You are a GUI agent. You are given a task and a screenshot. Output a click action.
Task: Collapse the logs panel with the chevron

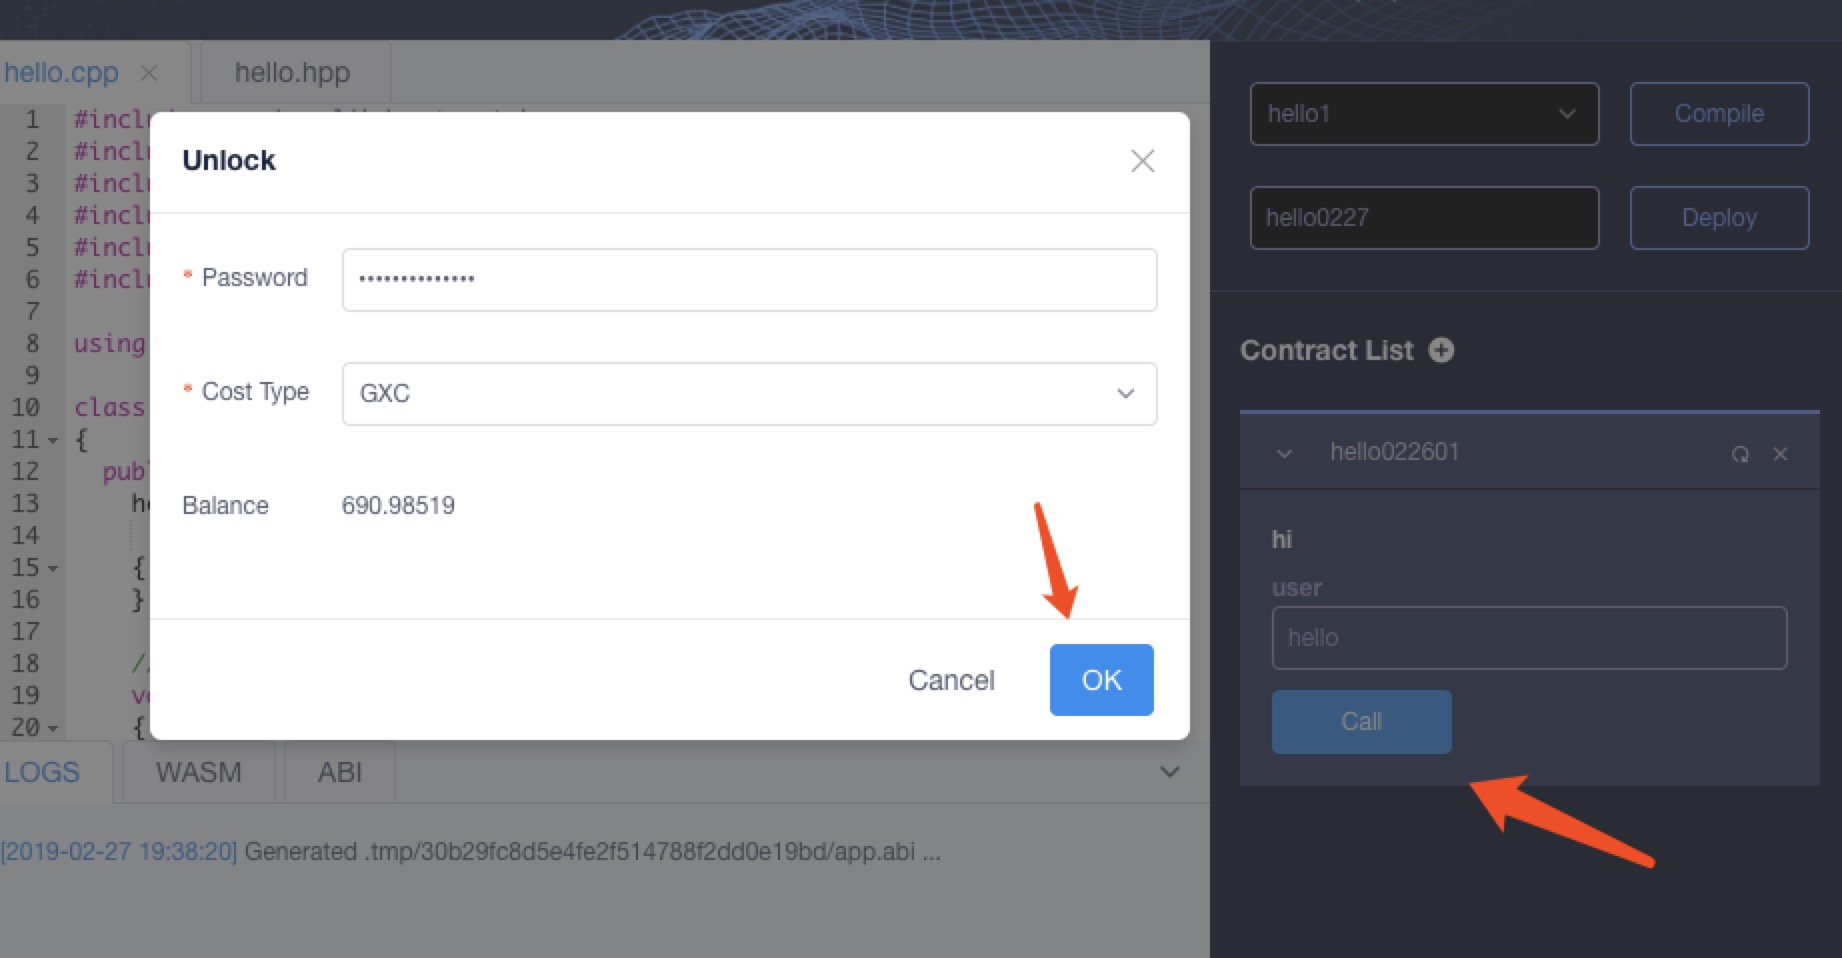click(x=1169, y=772)
